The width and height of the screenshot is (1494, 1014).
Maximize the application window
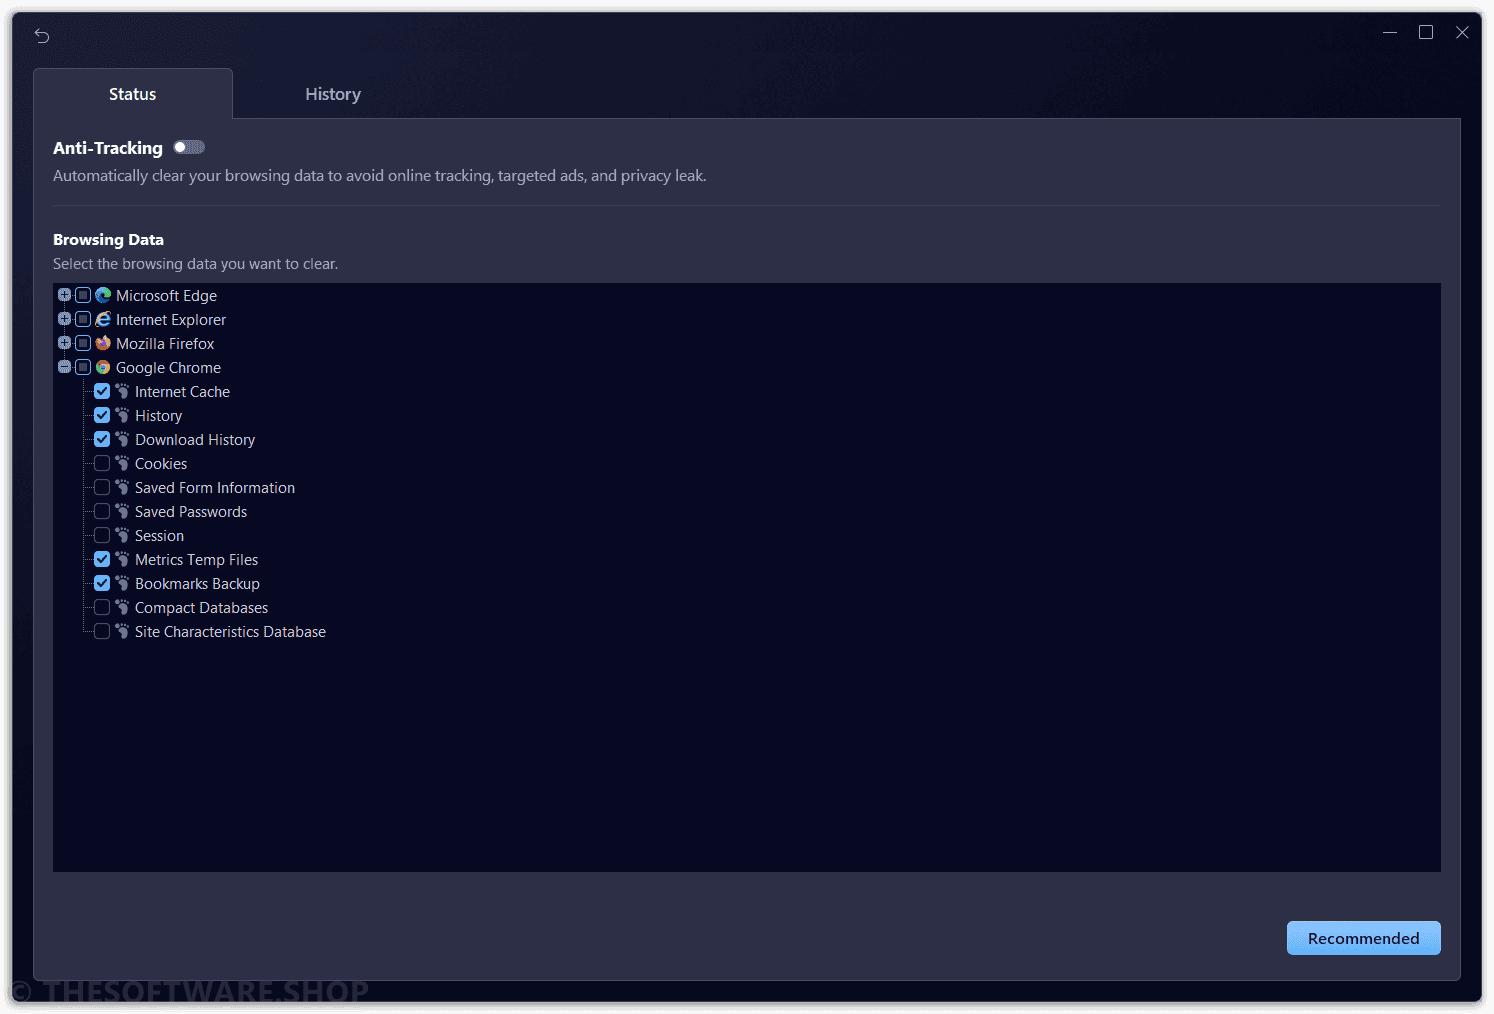click(x=1426, y=32)
